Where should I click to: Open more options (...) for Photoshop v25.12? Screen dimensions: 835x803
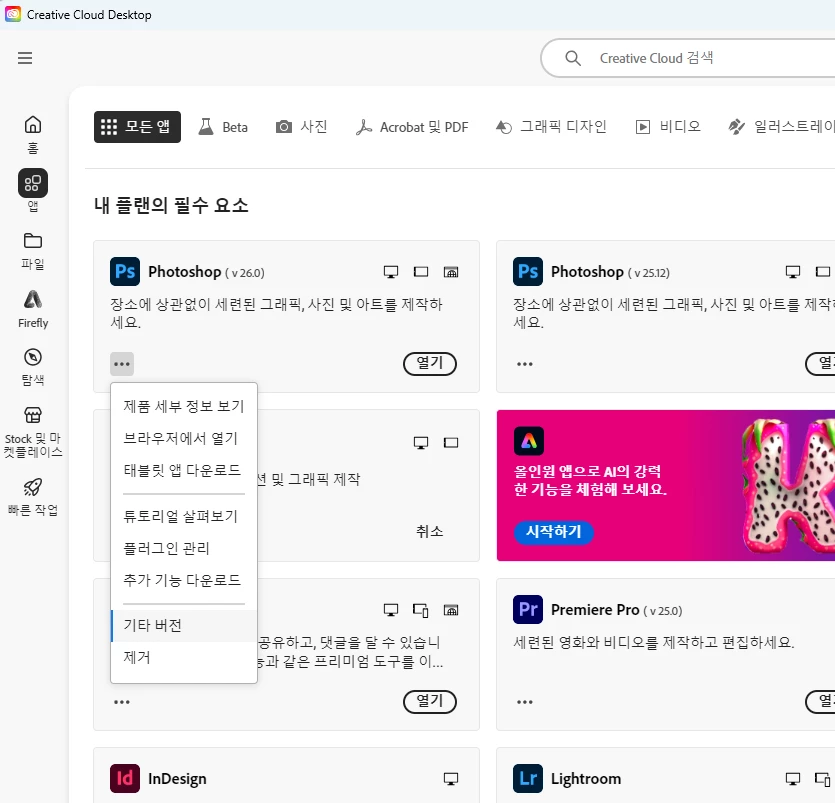(525, 364)
